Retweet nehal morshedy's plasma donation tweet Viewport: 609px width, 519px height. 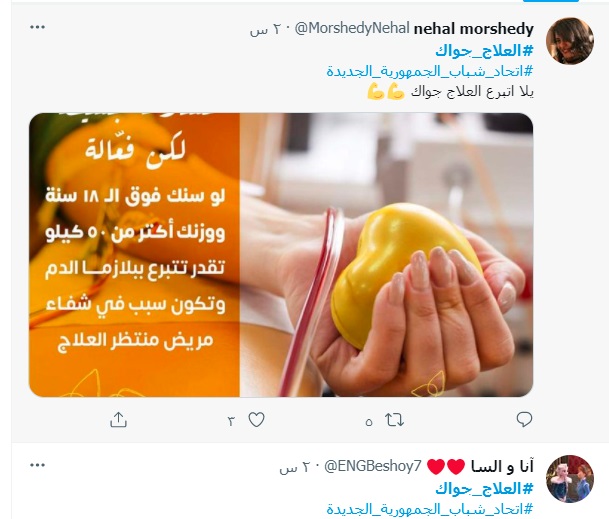[x=394, y=420]
